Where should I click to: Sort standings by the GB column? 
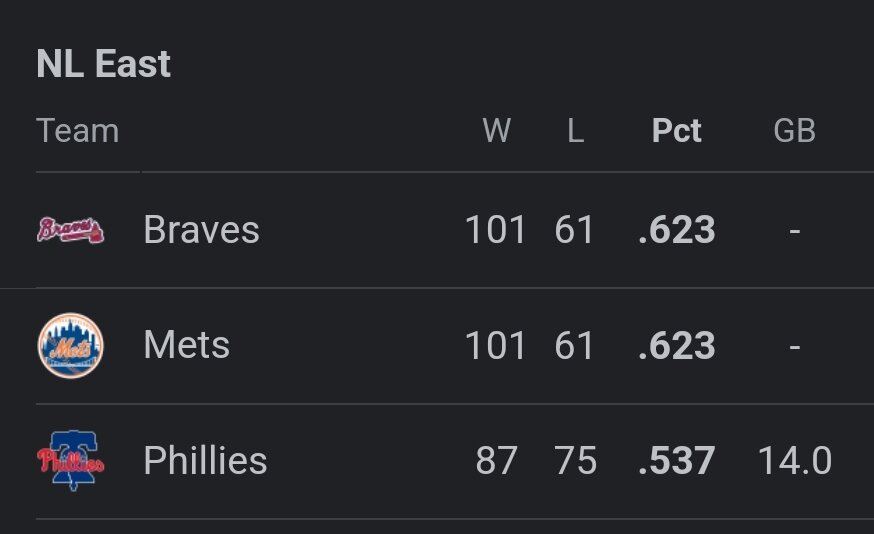click(x=794, y=131)
